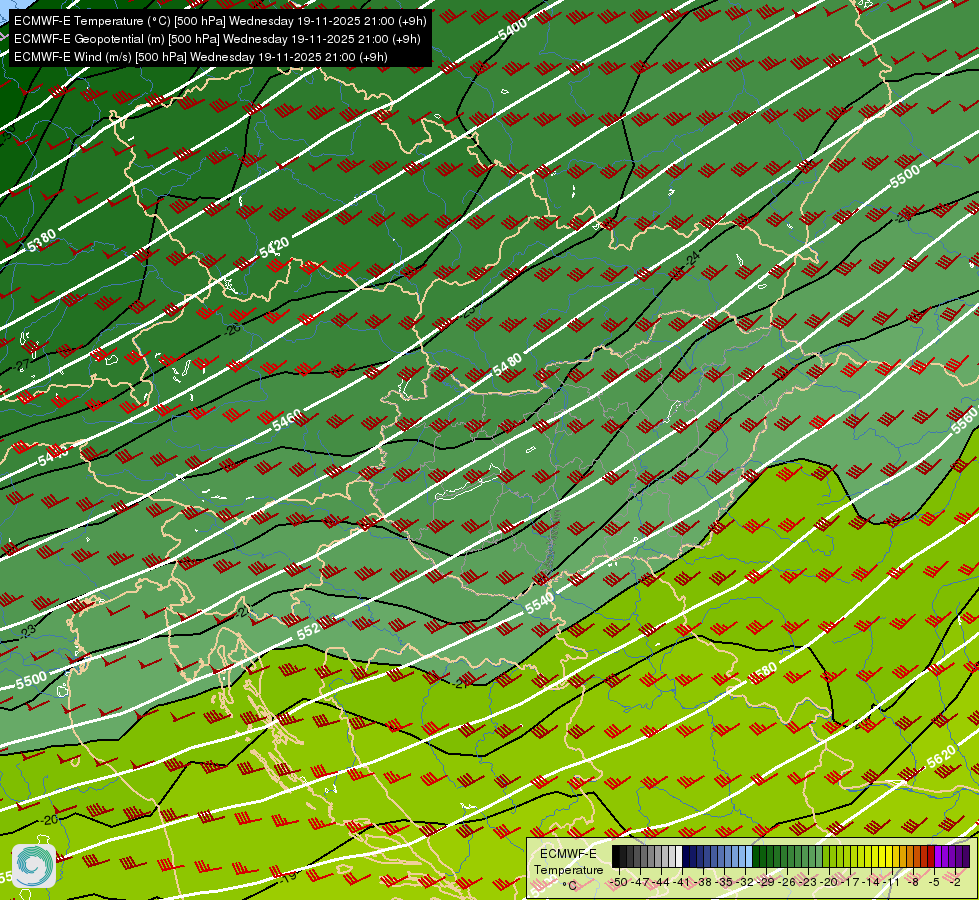The image size is (979, 900).
Task: Click the 5420 geopotential contour label
Action: [x=274, y=247]
